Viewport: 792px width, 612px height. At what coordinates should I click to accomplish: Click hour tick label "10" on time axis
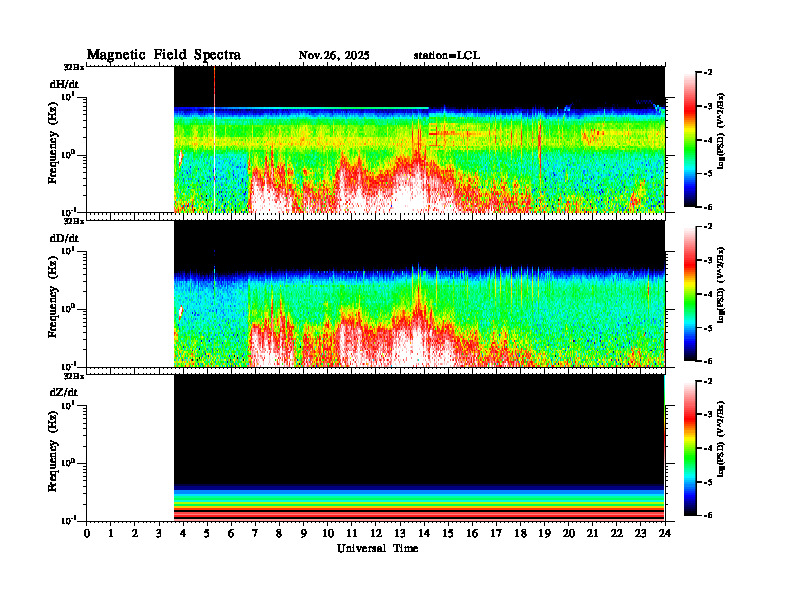pos(328,534)
